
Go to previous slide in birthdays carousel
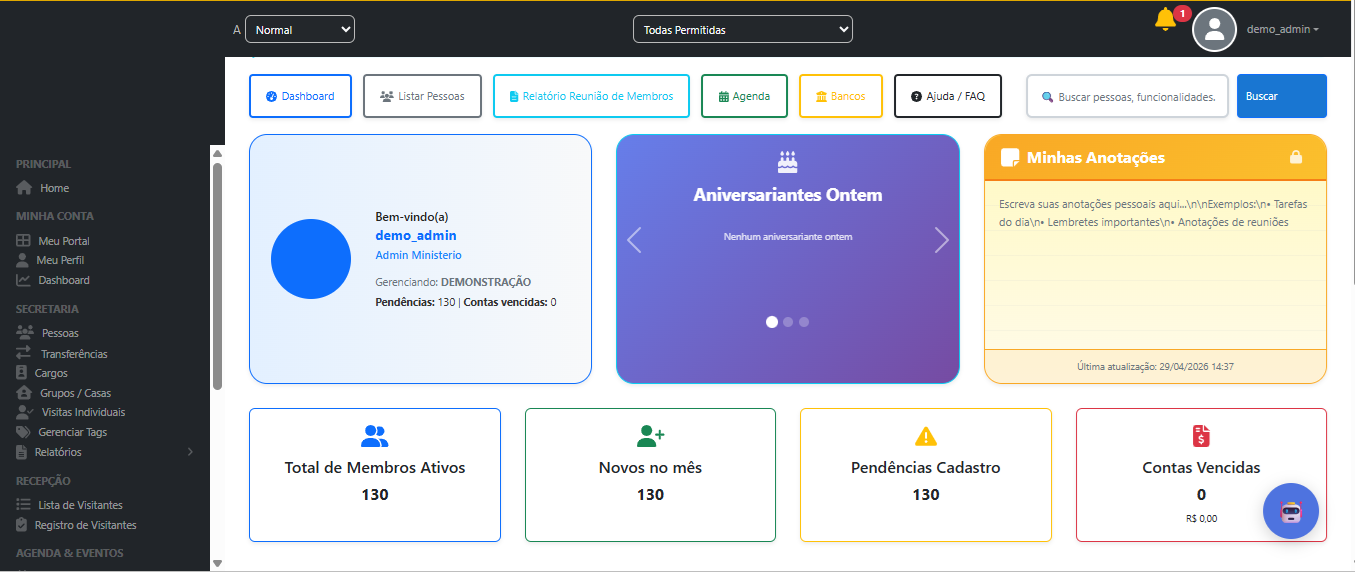pyautogui.click(x=634, y=240)
